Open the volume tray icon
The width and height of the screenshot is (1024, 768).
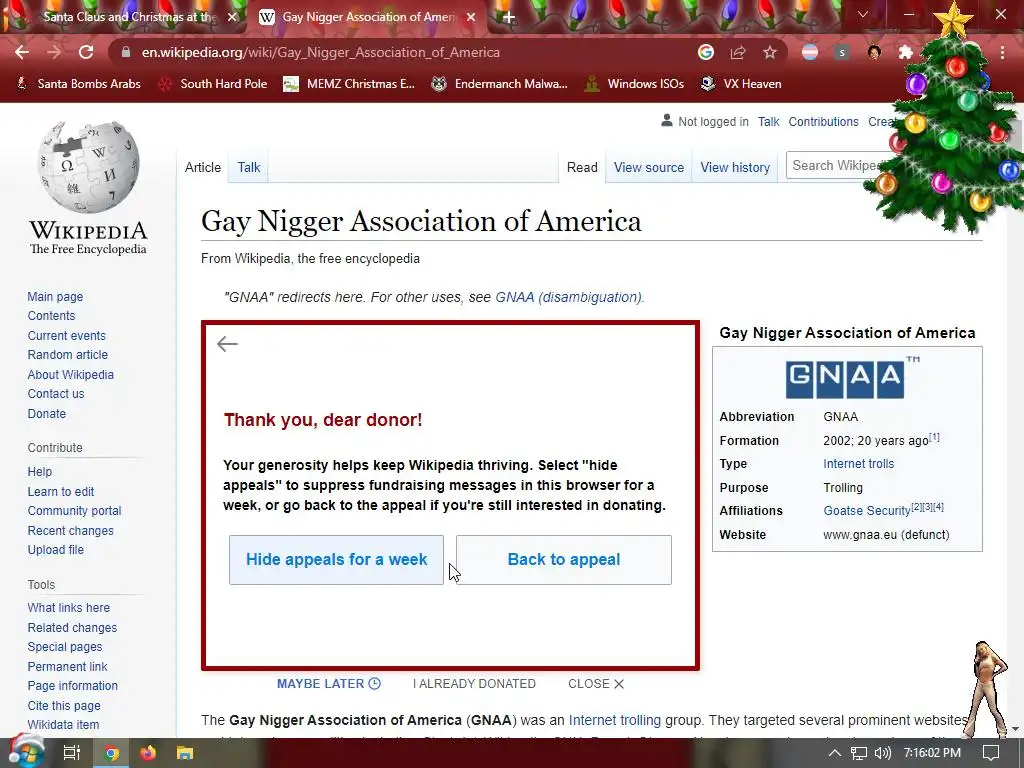point(882,753)
